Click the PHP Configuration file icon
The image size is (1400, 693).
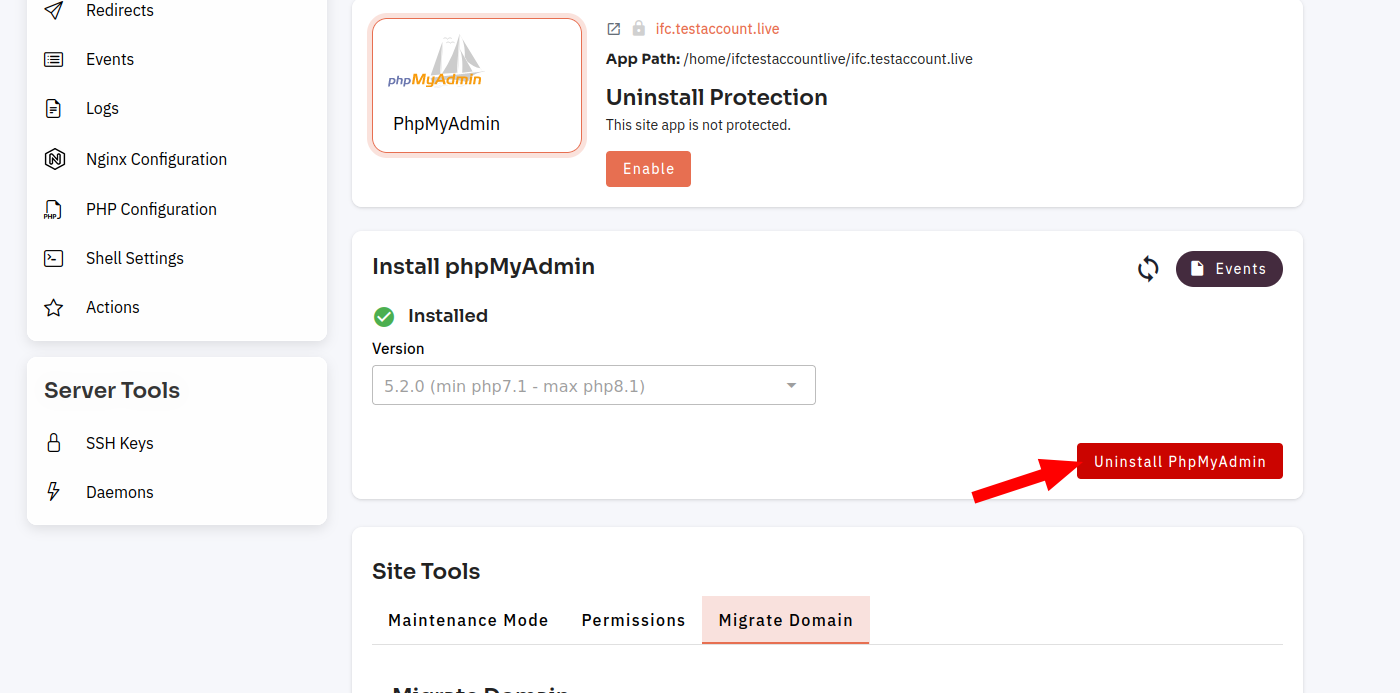tap(54, 209)
